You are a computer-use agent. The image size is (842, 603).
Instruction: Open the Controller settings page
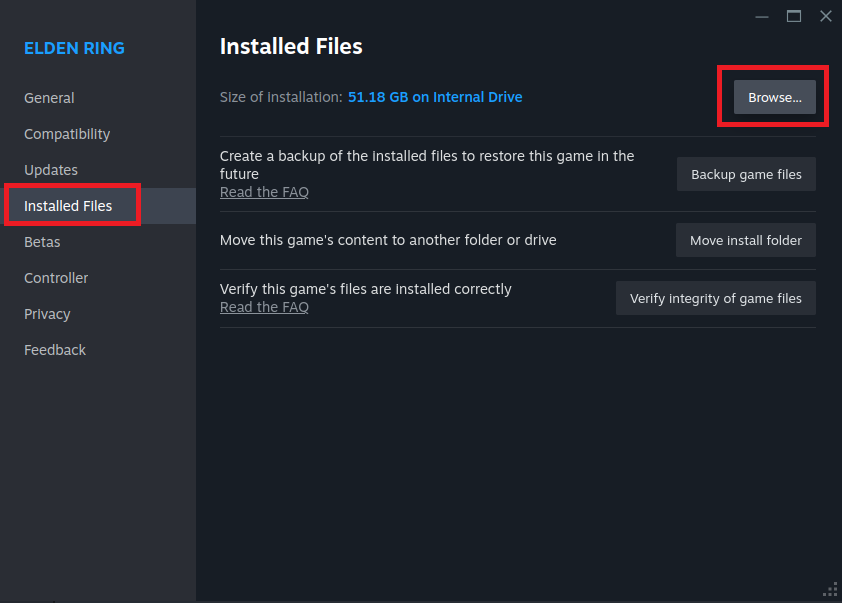56,278
